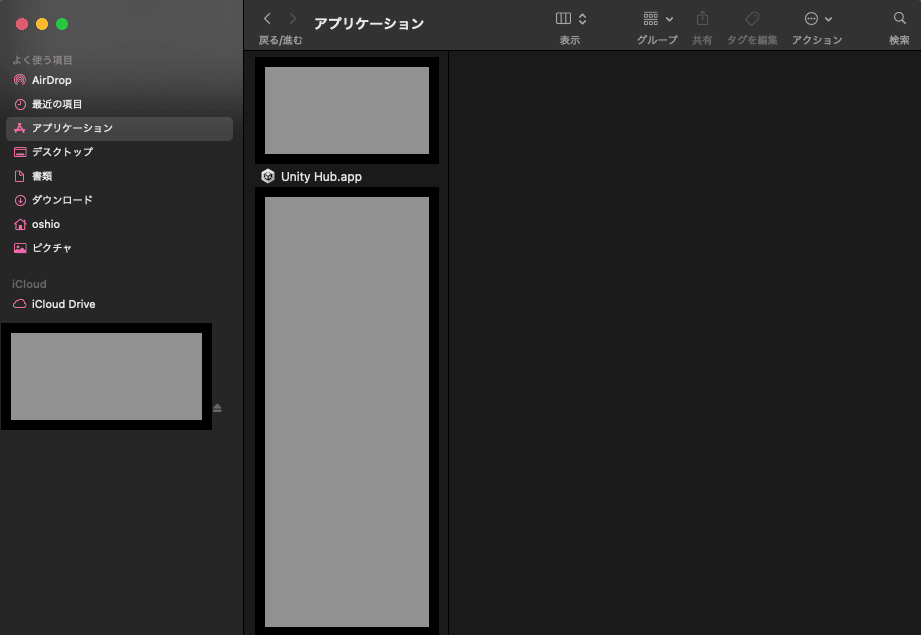Click the タグを編集 toolbar label

click(752, 40)
